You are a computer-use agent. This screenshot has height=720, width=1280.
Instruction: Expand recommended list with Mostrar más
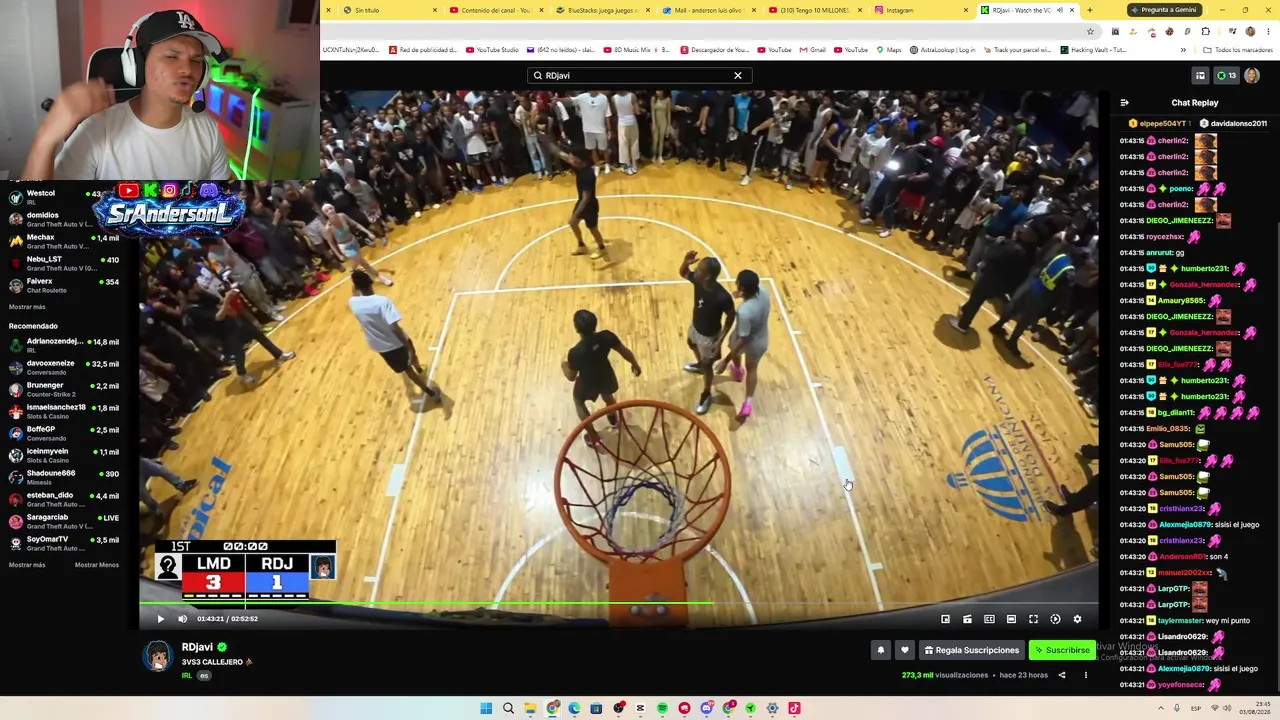[x=27, y=565]
